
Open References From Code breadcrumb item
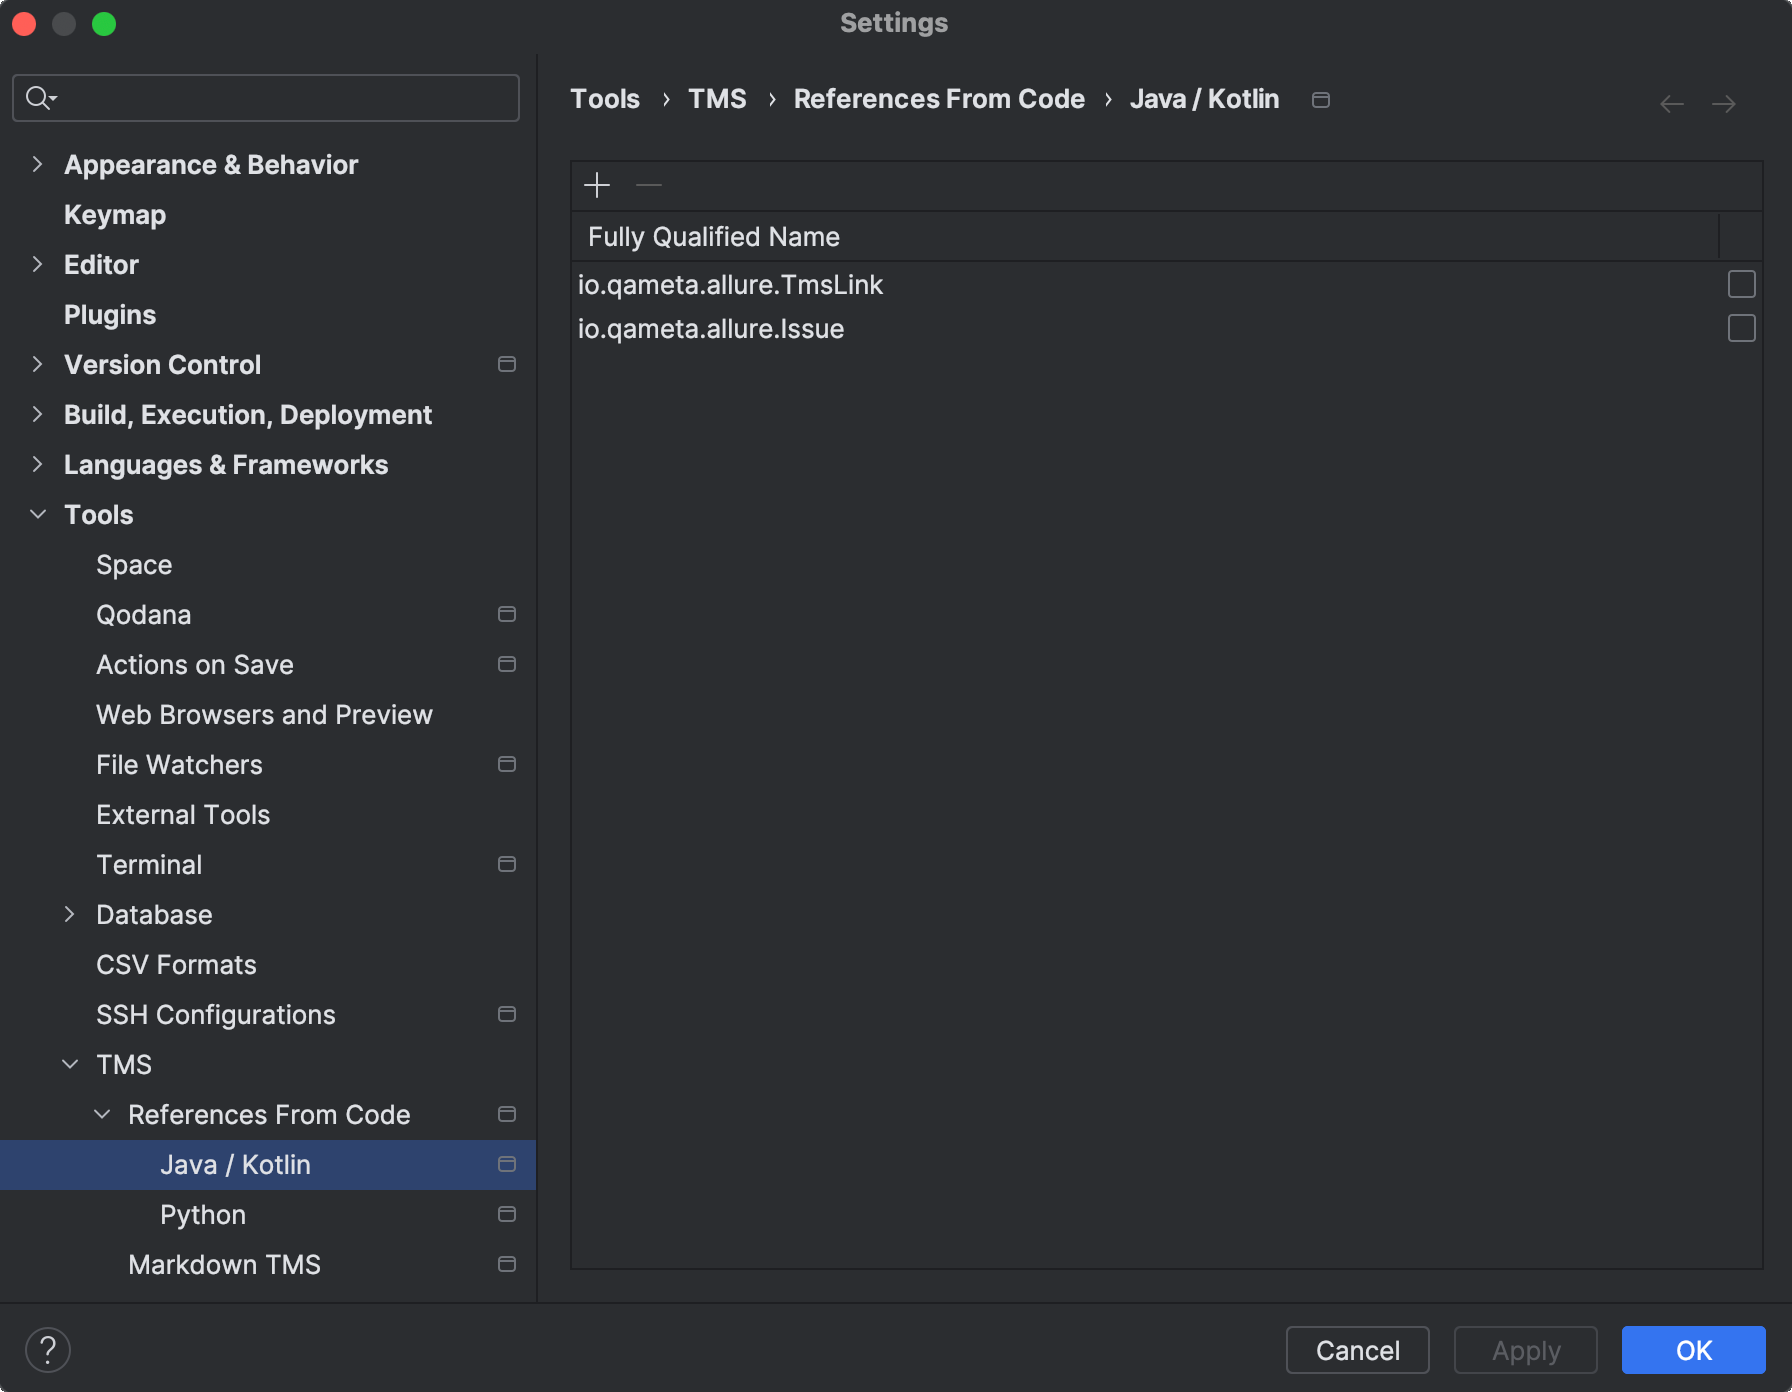pyautogui.click(x=938, y=98)
